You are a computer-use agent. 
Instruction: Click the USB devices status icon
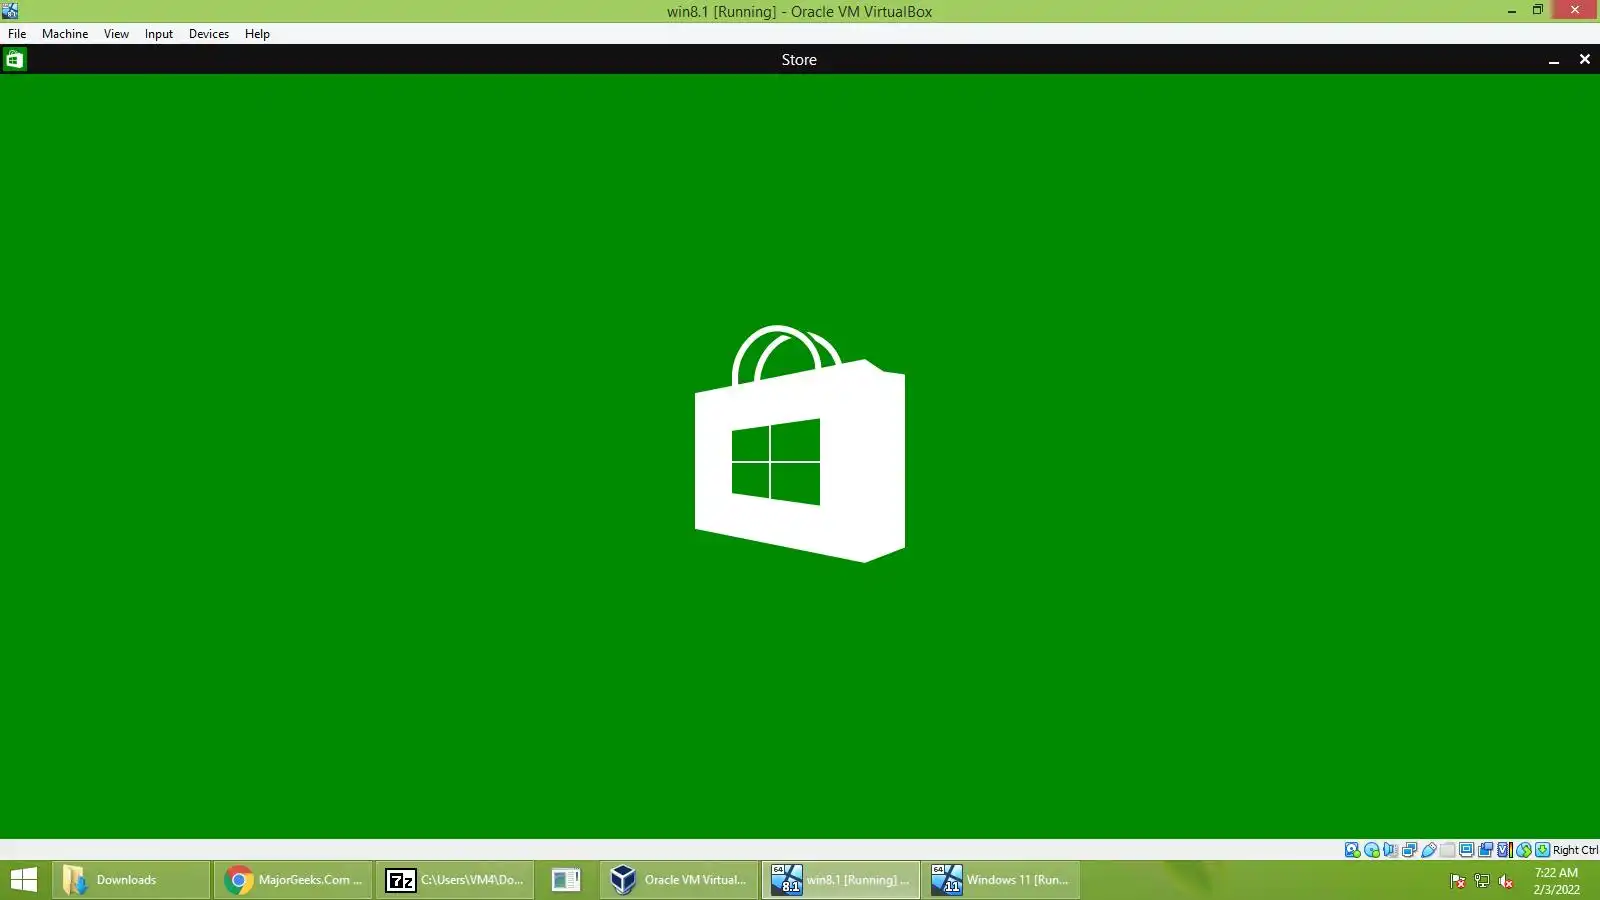click(x=1429, y=850)
